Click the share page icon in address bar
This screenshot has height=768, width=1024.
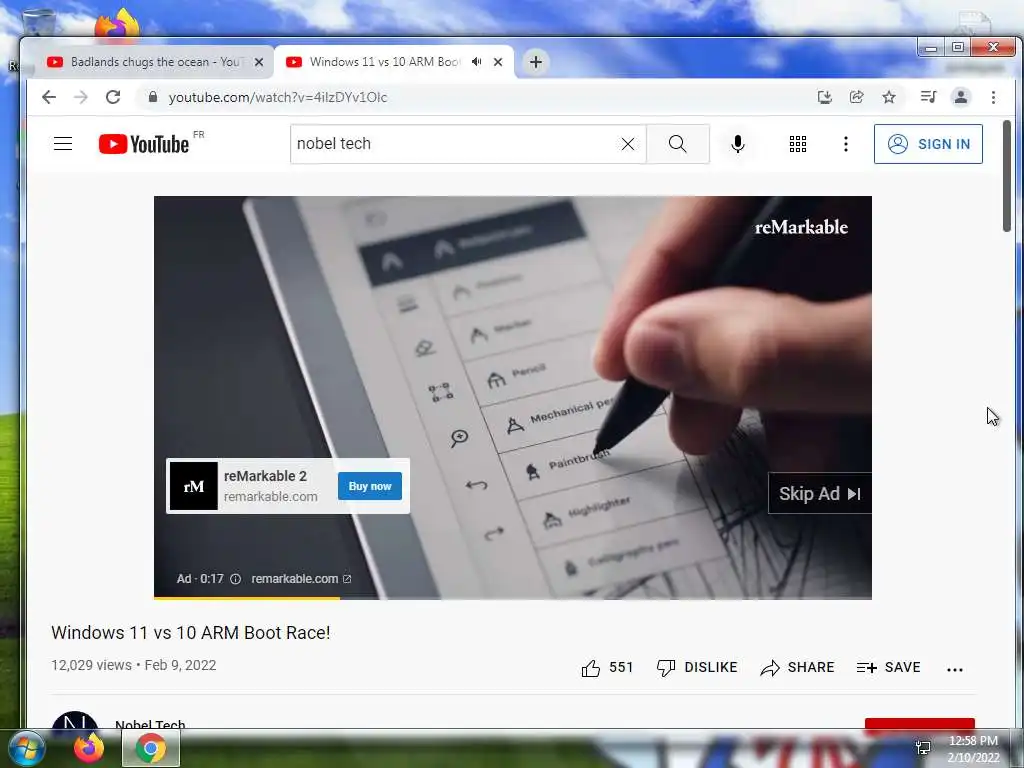(857, 97)
